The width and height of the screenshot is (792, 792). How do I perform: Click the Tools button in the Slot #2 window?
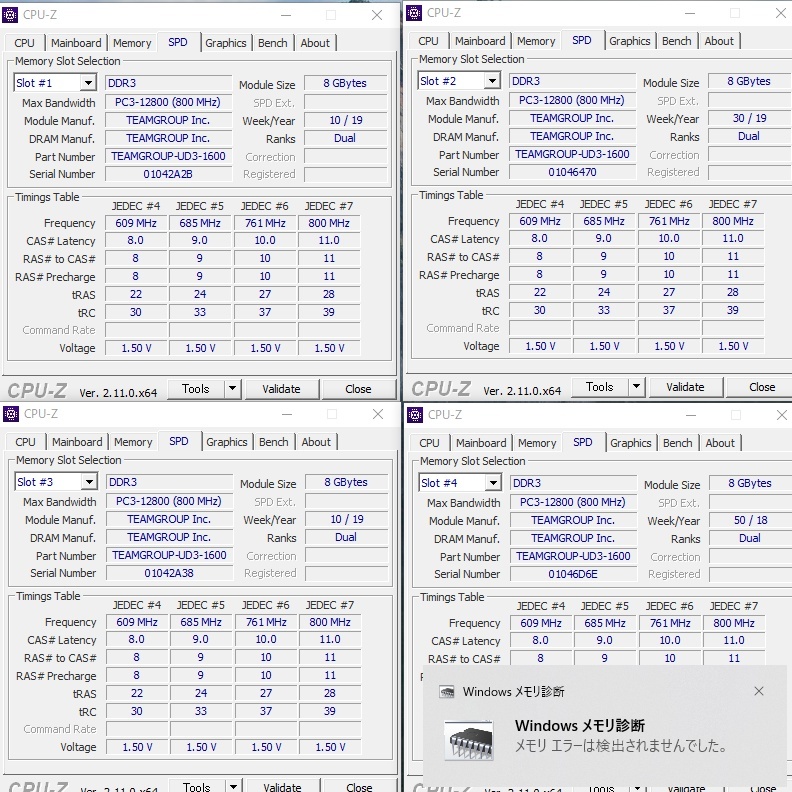[600, 386]
